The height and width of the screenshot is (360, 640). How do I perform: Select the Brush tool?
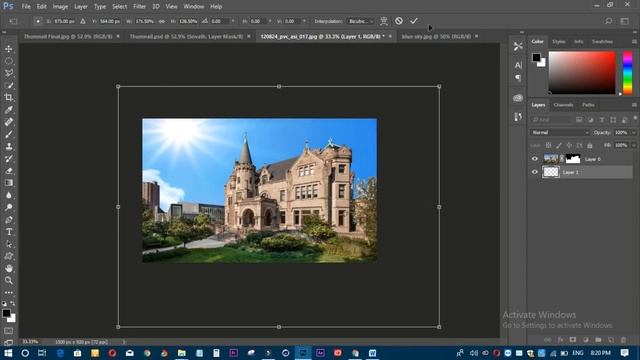coord(9,134)
